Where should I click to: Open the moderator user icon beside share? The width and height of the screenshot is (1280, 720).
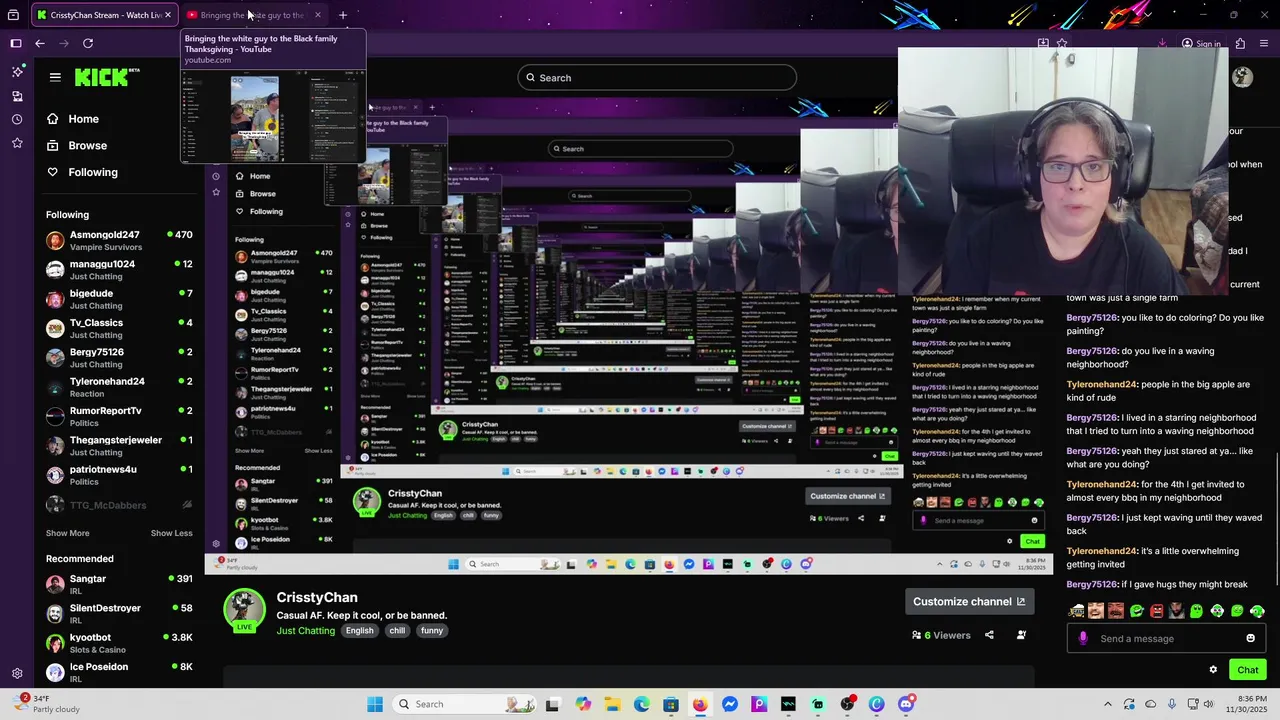coord(1021,635)
